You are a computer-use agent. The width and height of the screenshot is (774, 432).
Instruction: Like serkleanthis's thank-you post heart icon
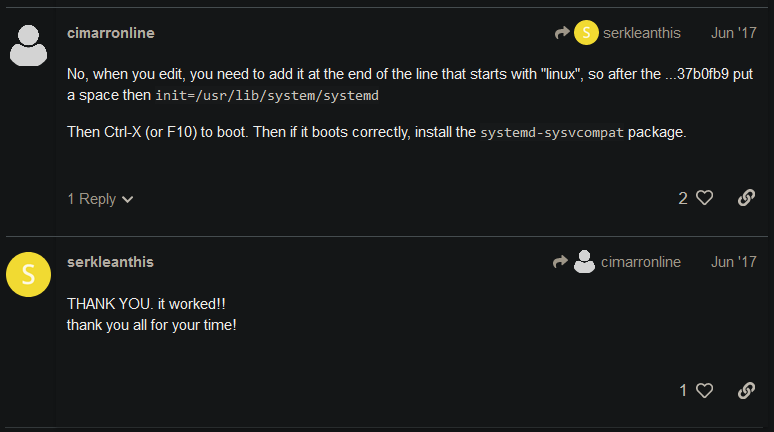point(704,390)
